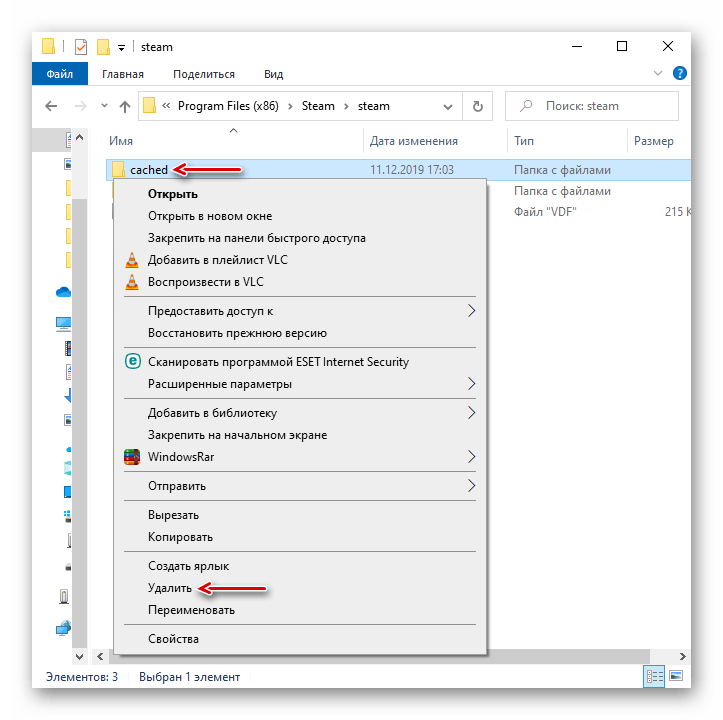Select the cached folder row
The height and width of the screenshot is (720, 723).
(x=398, y=170)
